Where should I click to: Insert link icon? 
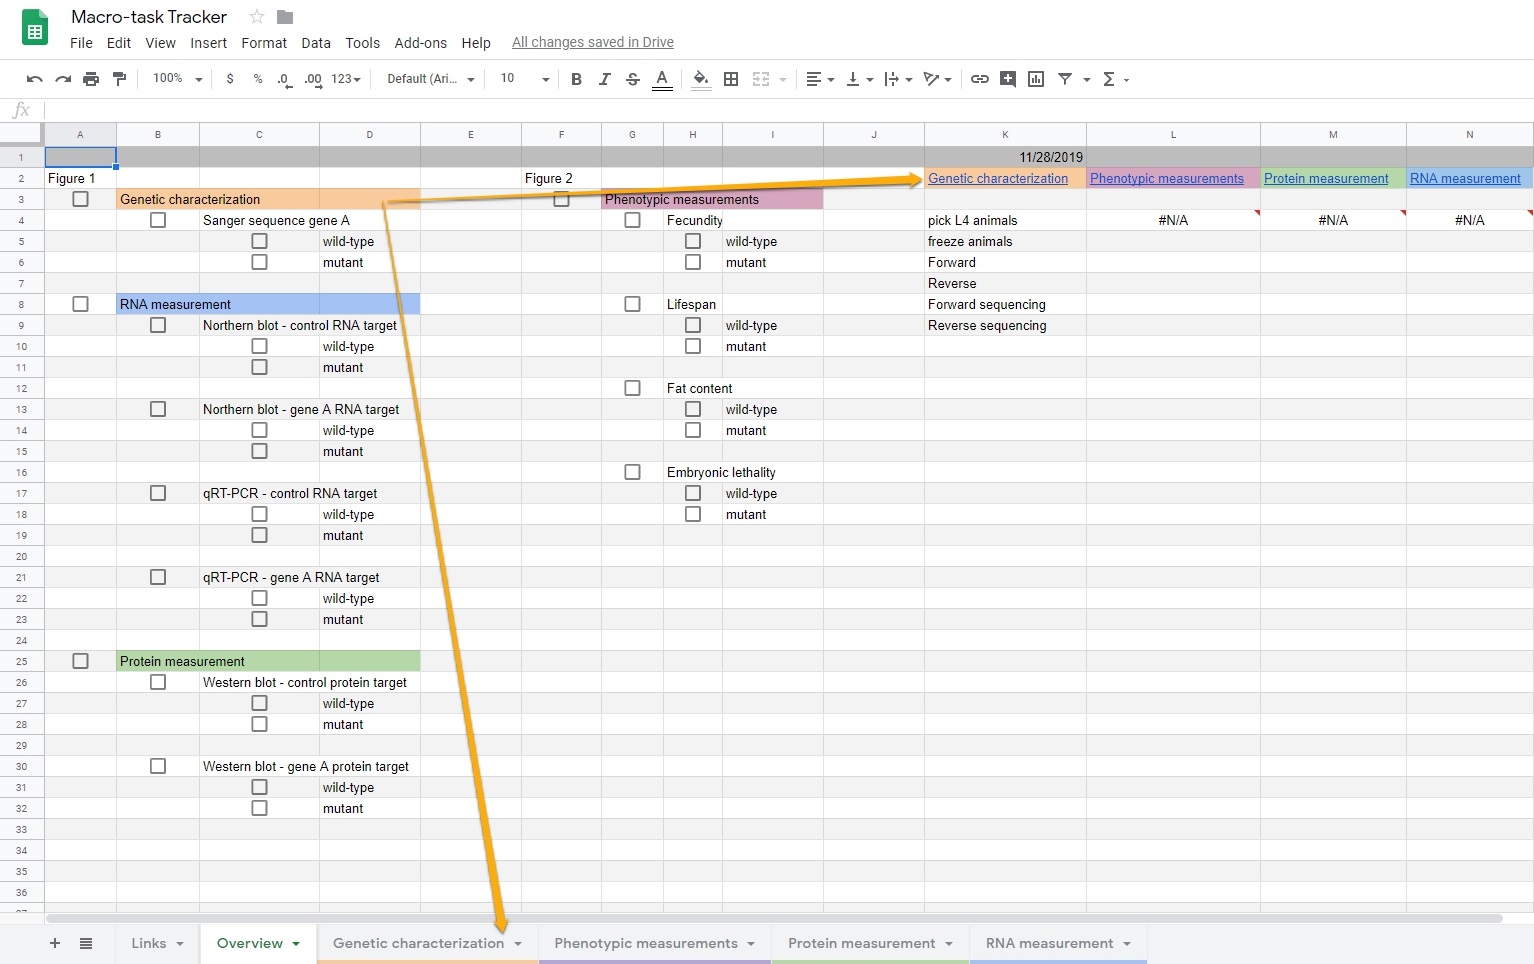[980, 79]
